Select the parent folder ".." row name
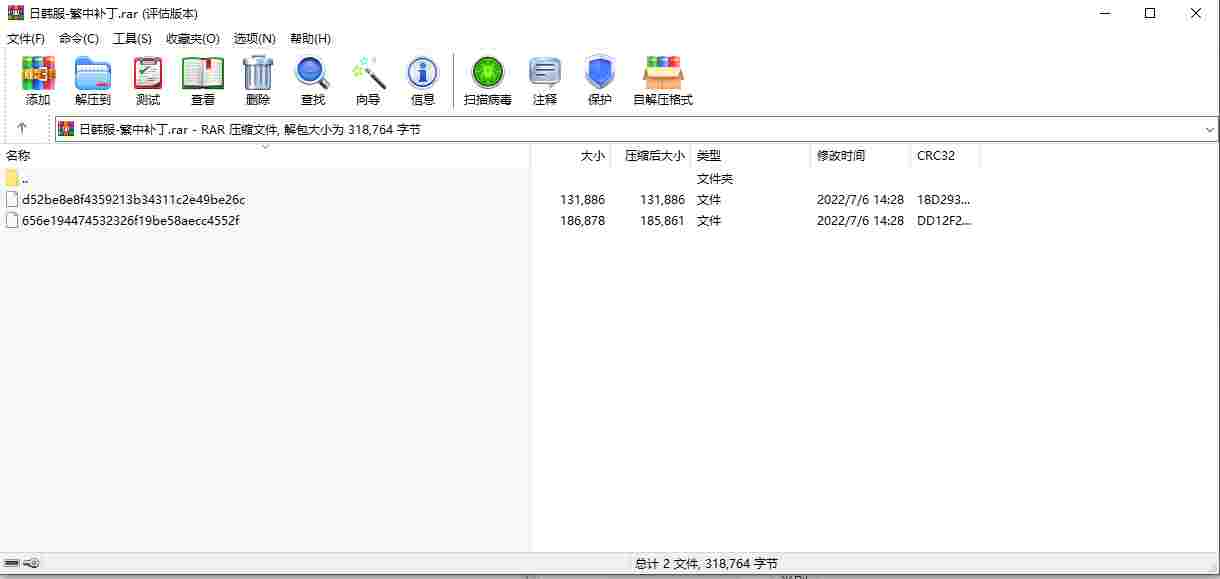The image size is (1220, 579). click(x=25, y=178)
